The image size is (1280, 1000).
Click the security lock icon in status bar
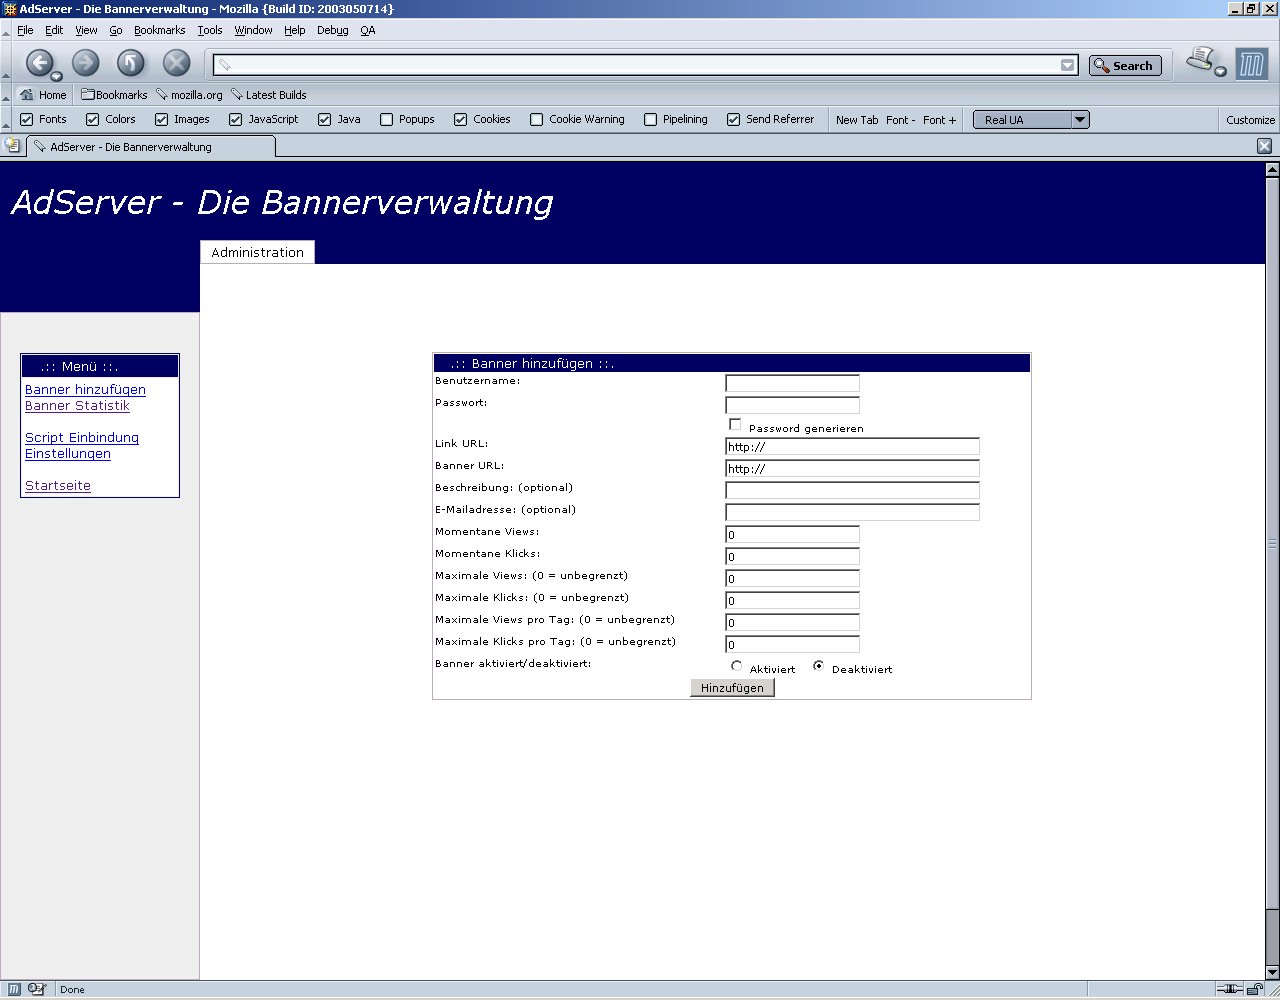(x=1255, y=989)
